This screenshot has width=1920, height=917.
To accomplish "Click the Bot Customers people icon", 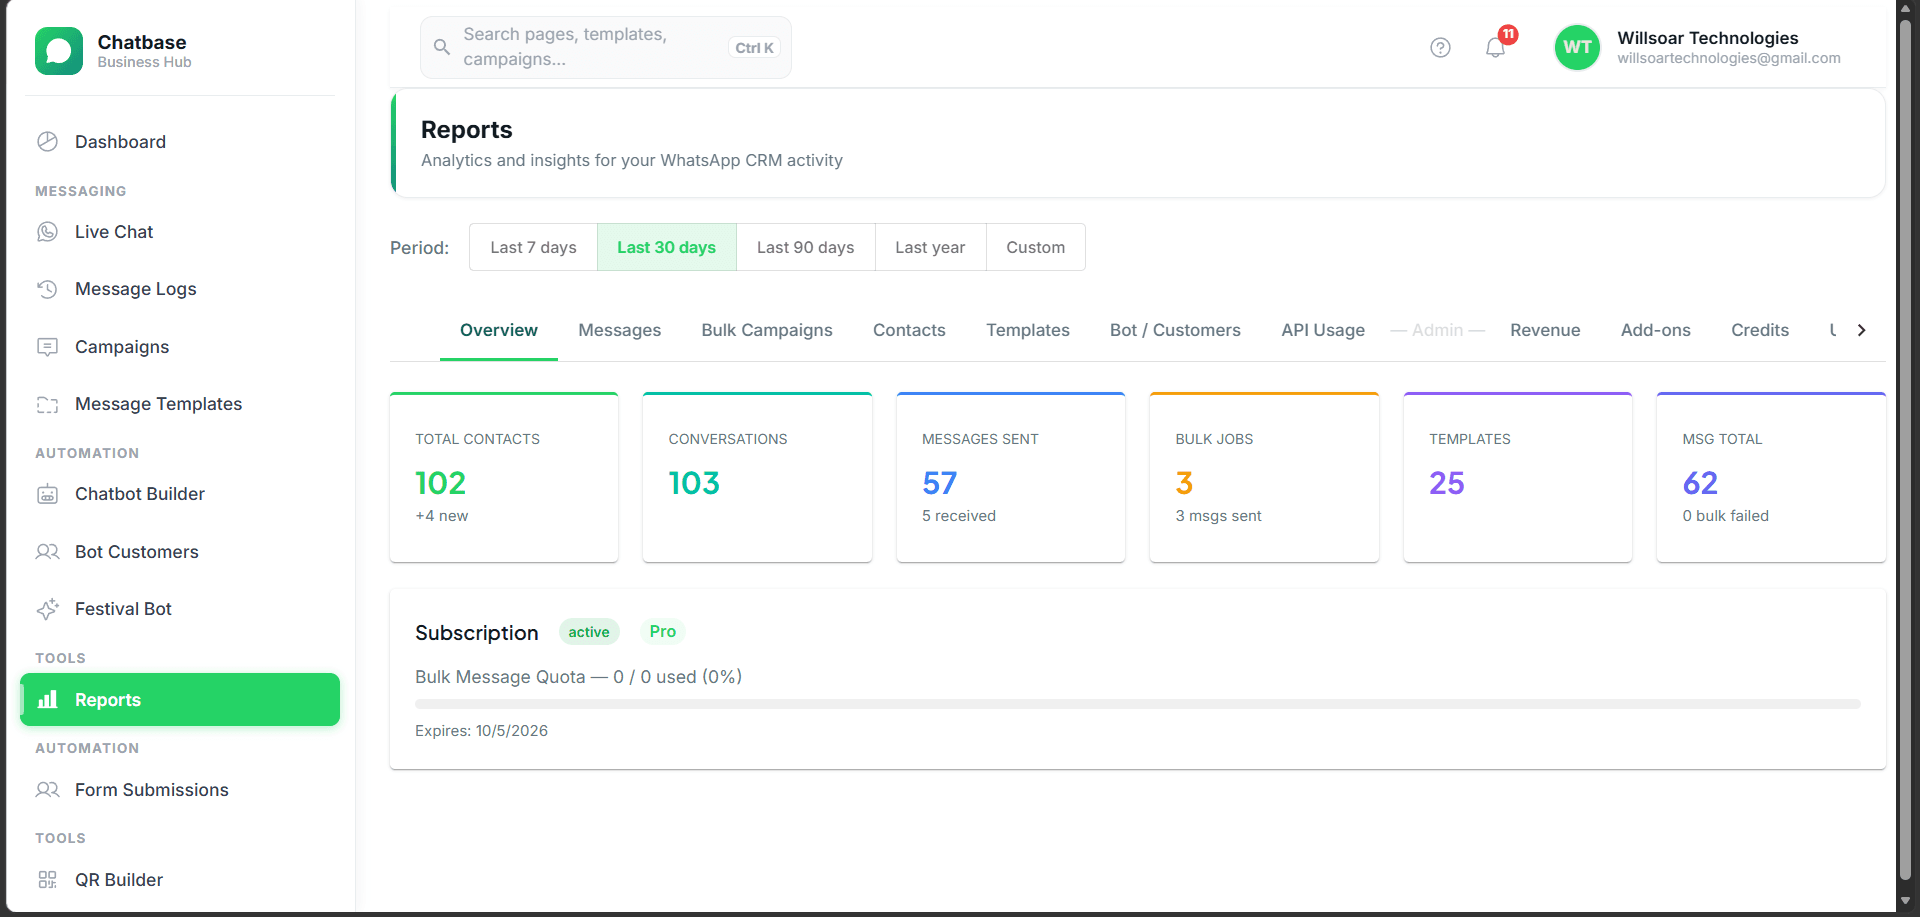I will 47,552.
